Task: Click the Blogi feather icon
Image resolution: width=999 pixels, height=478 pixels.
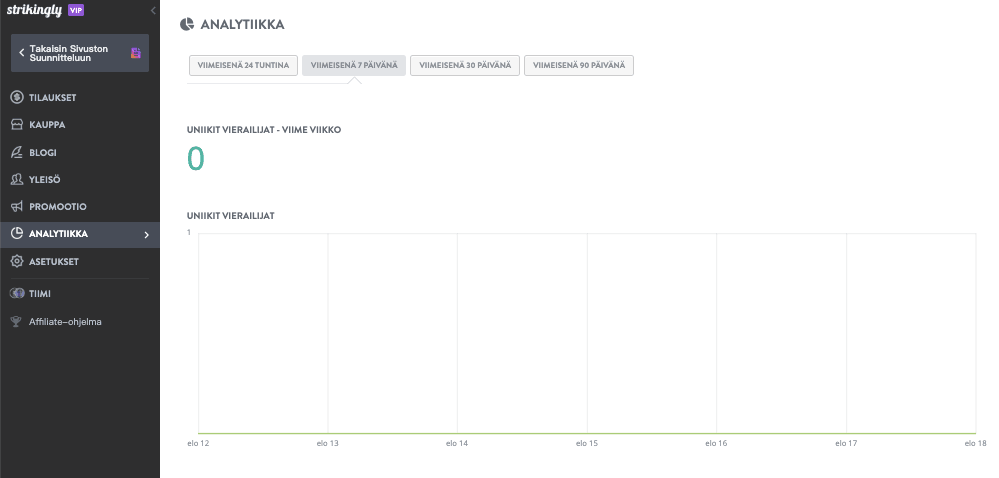Action: point(17,152)
